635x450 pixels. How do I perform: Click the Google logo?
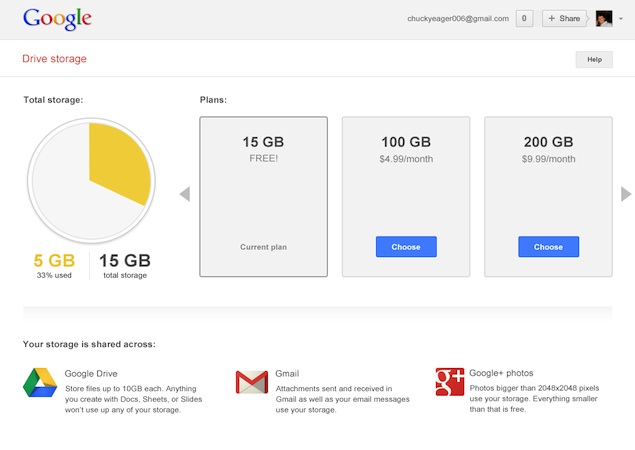(57, 18)
